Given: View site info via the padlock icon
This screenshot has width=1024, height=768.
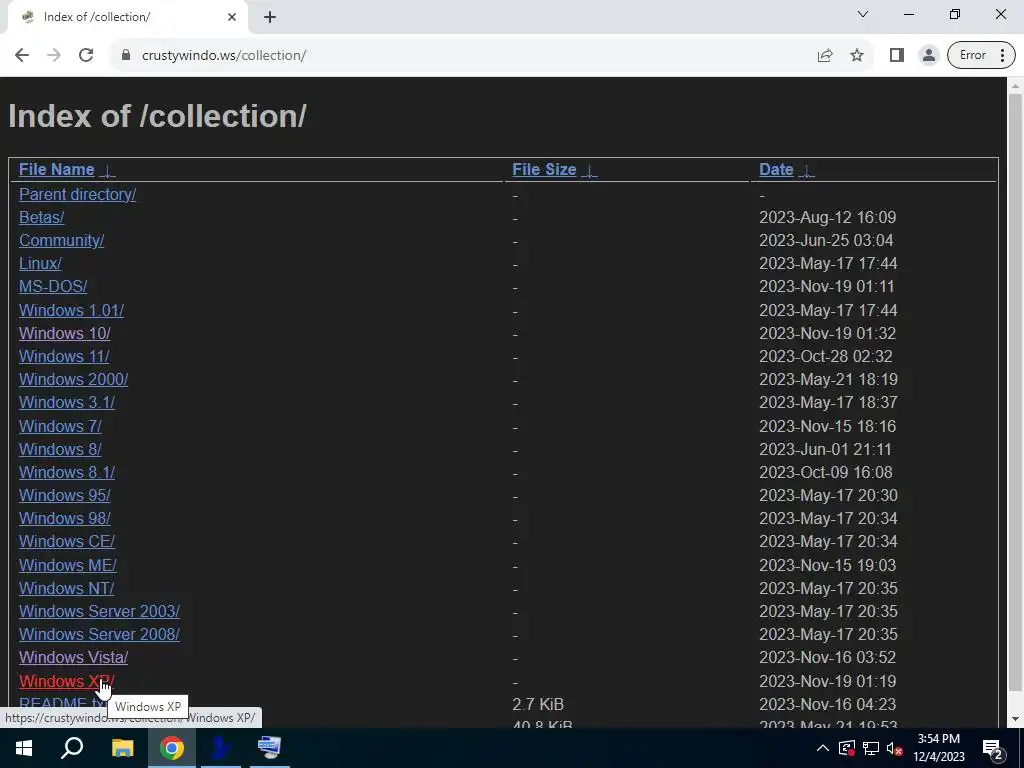Looking at the screenshot, I should (125, 56).
